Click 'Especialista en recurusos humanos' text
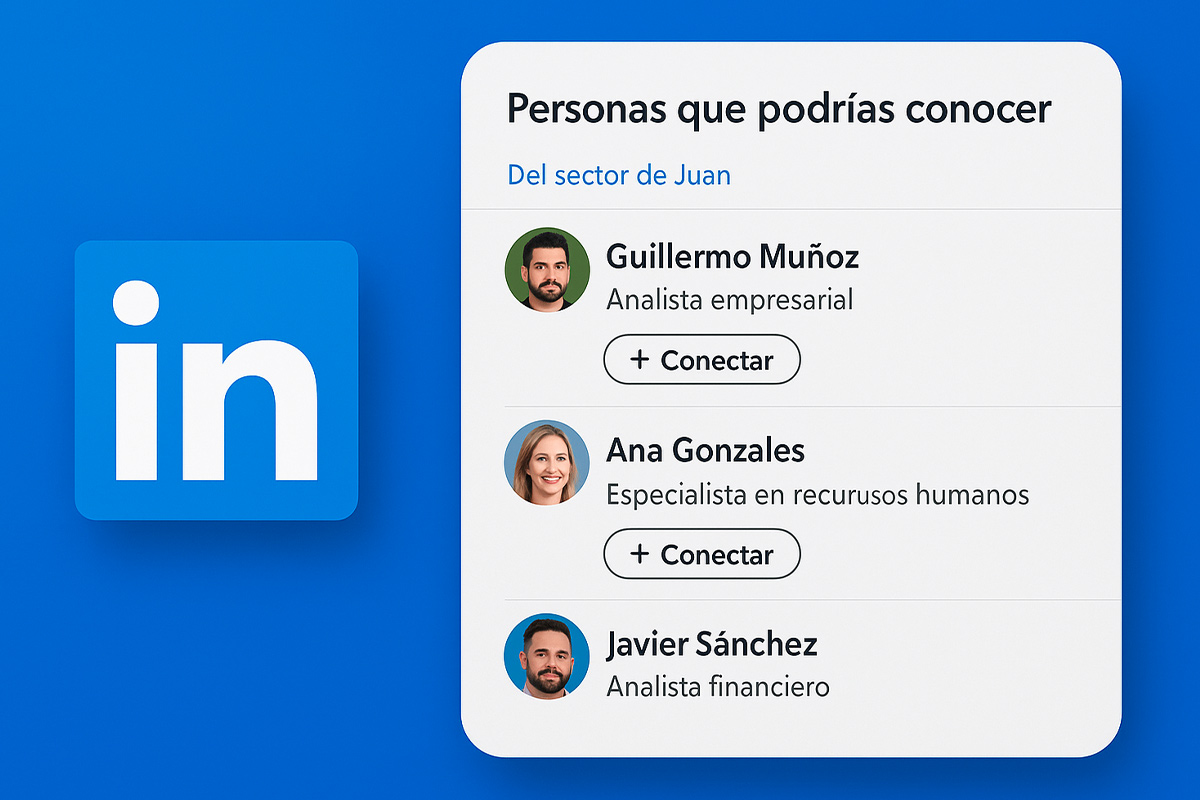 (817, 494)
